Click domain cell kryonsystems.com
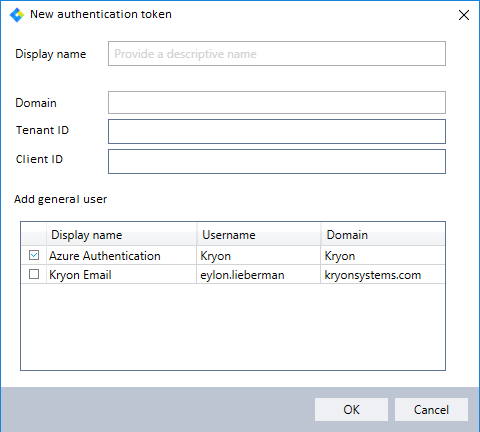 click(x=373, y=275)
